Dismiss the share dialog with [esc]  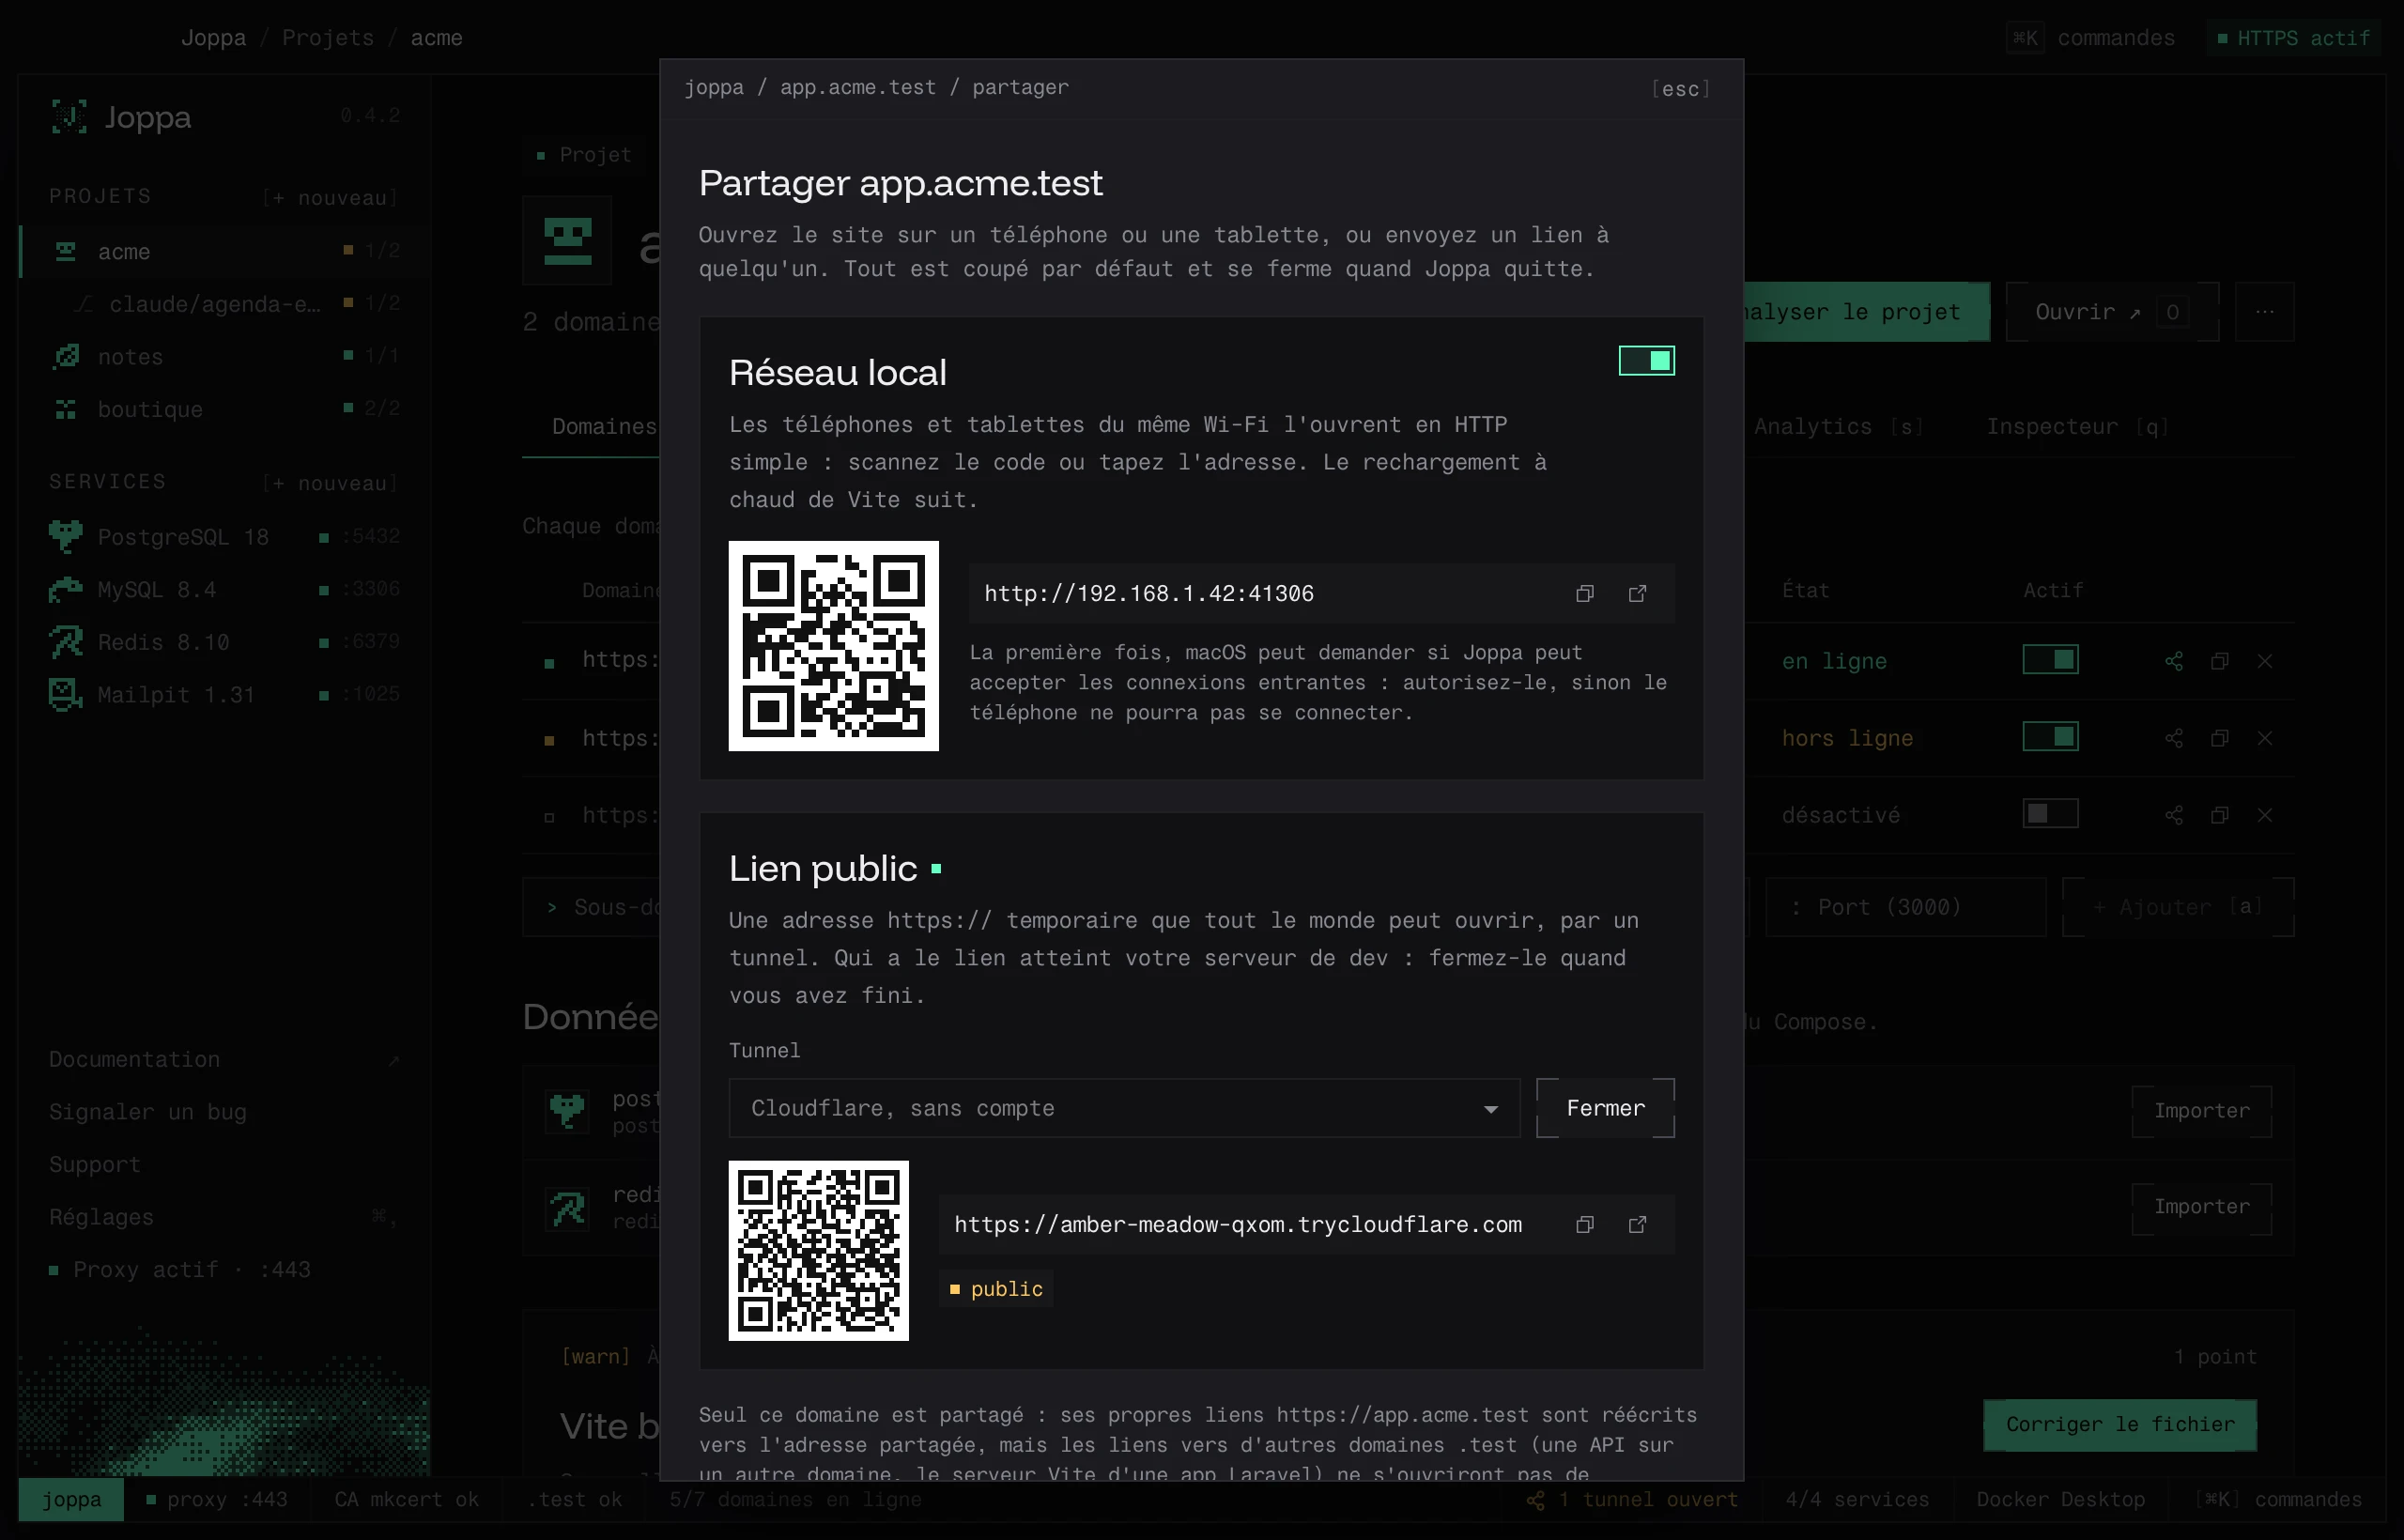click(1680, 89)
